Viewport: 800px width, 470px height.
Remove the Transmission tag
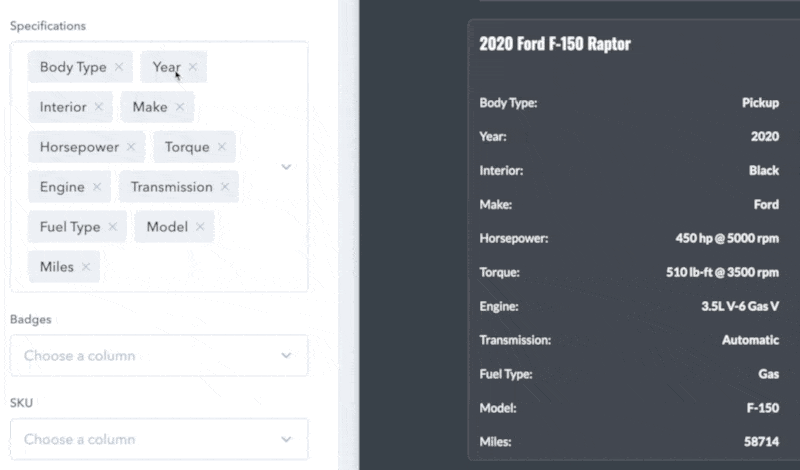[225, 187]
